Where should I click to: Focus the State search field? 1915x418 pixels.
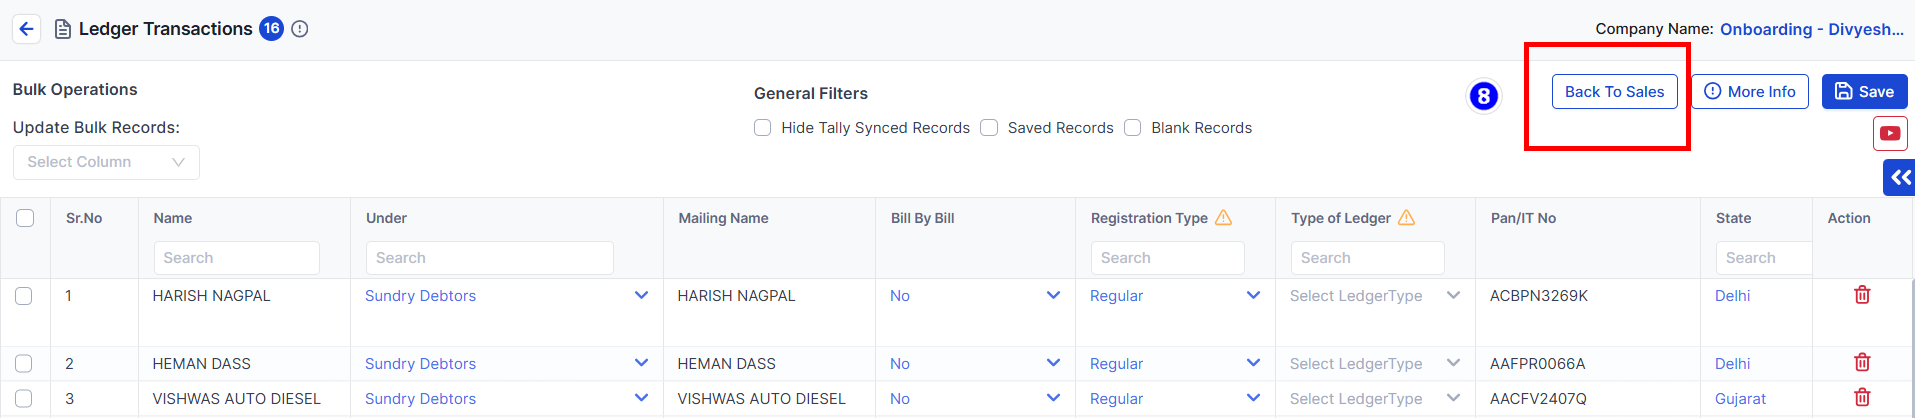[x=1764, y=258]
